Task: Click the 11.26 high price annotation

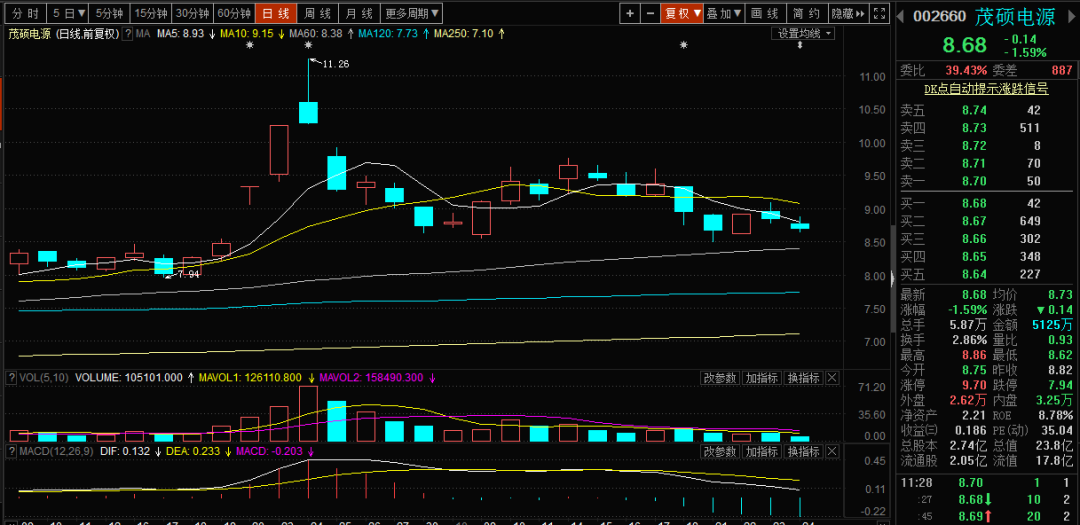Action: tap(335, 64)
